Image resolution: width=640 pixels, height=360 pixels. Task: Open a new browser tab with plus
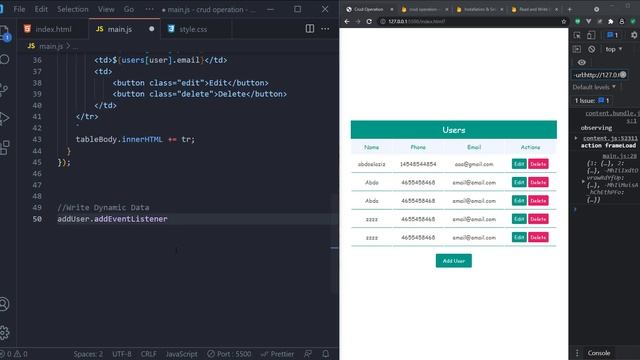(x=570, y=9)
